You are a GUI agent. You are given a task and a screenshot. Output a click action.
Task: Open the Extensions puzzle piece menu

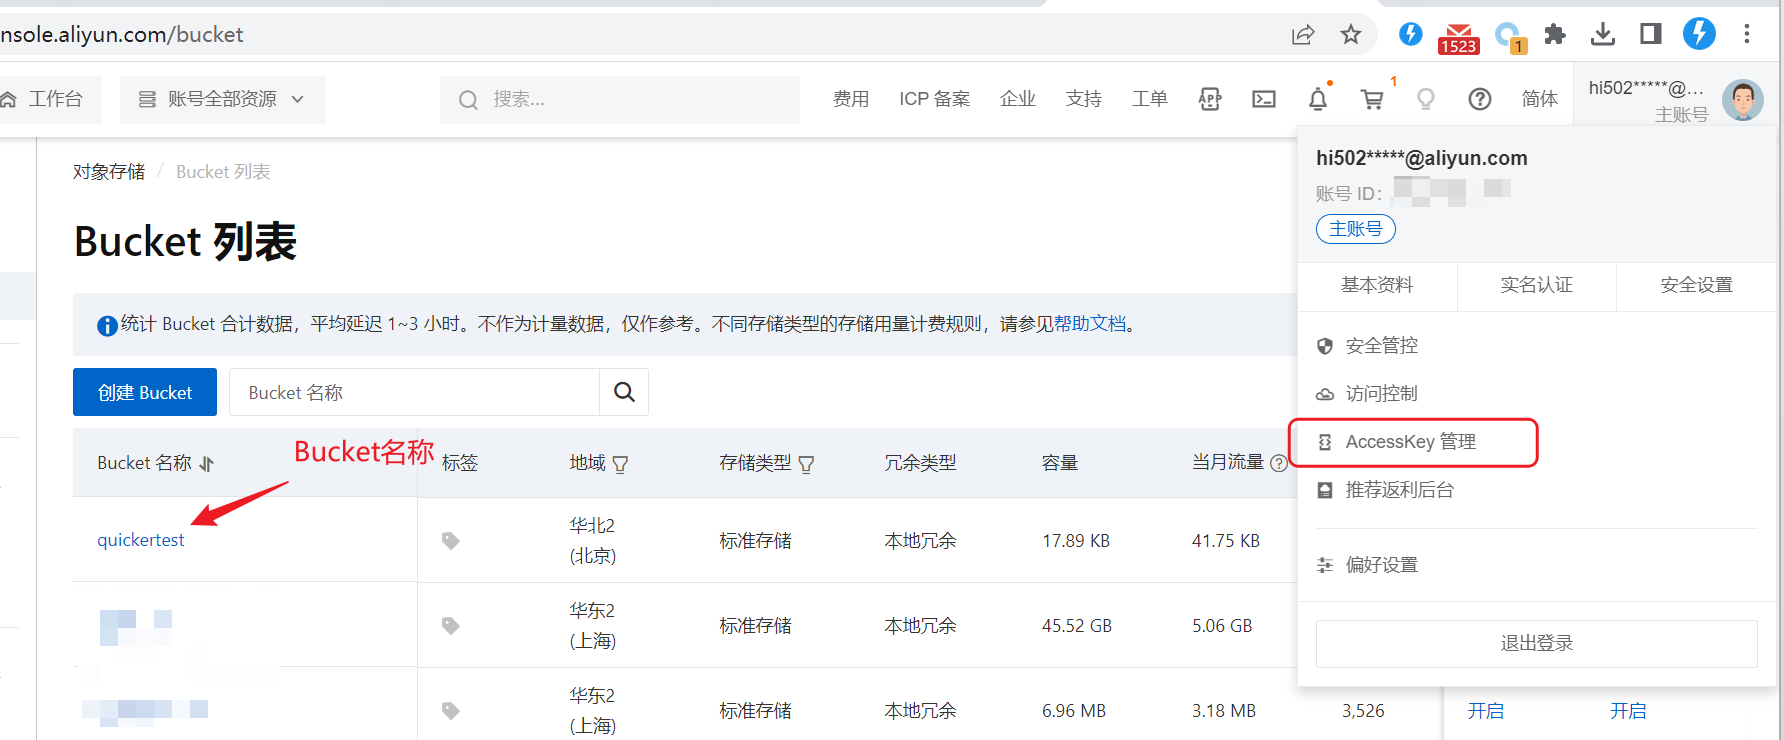pyautogui.click(x=1554, y=35)
